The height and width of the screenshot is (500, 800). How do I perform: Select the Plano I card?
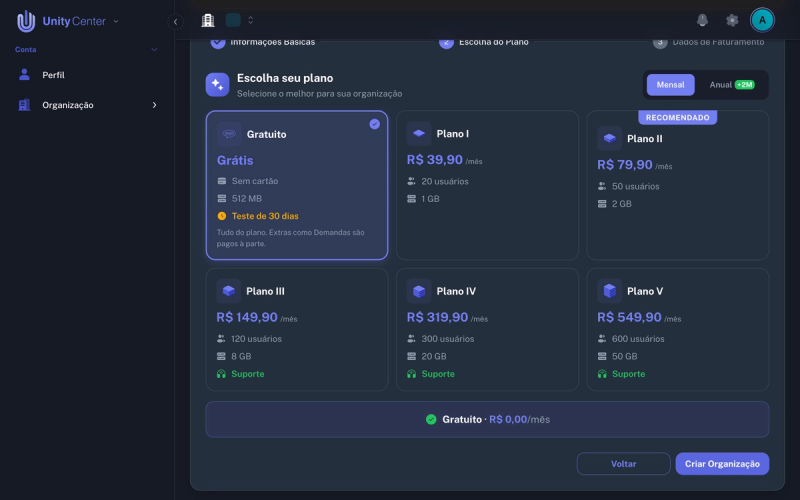click(487, 185)
